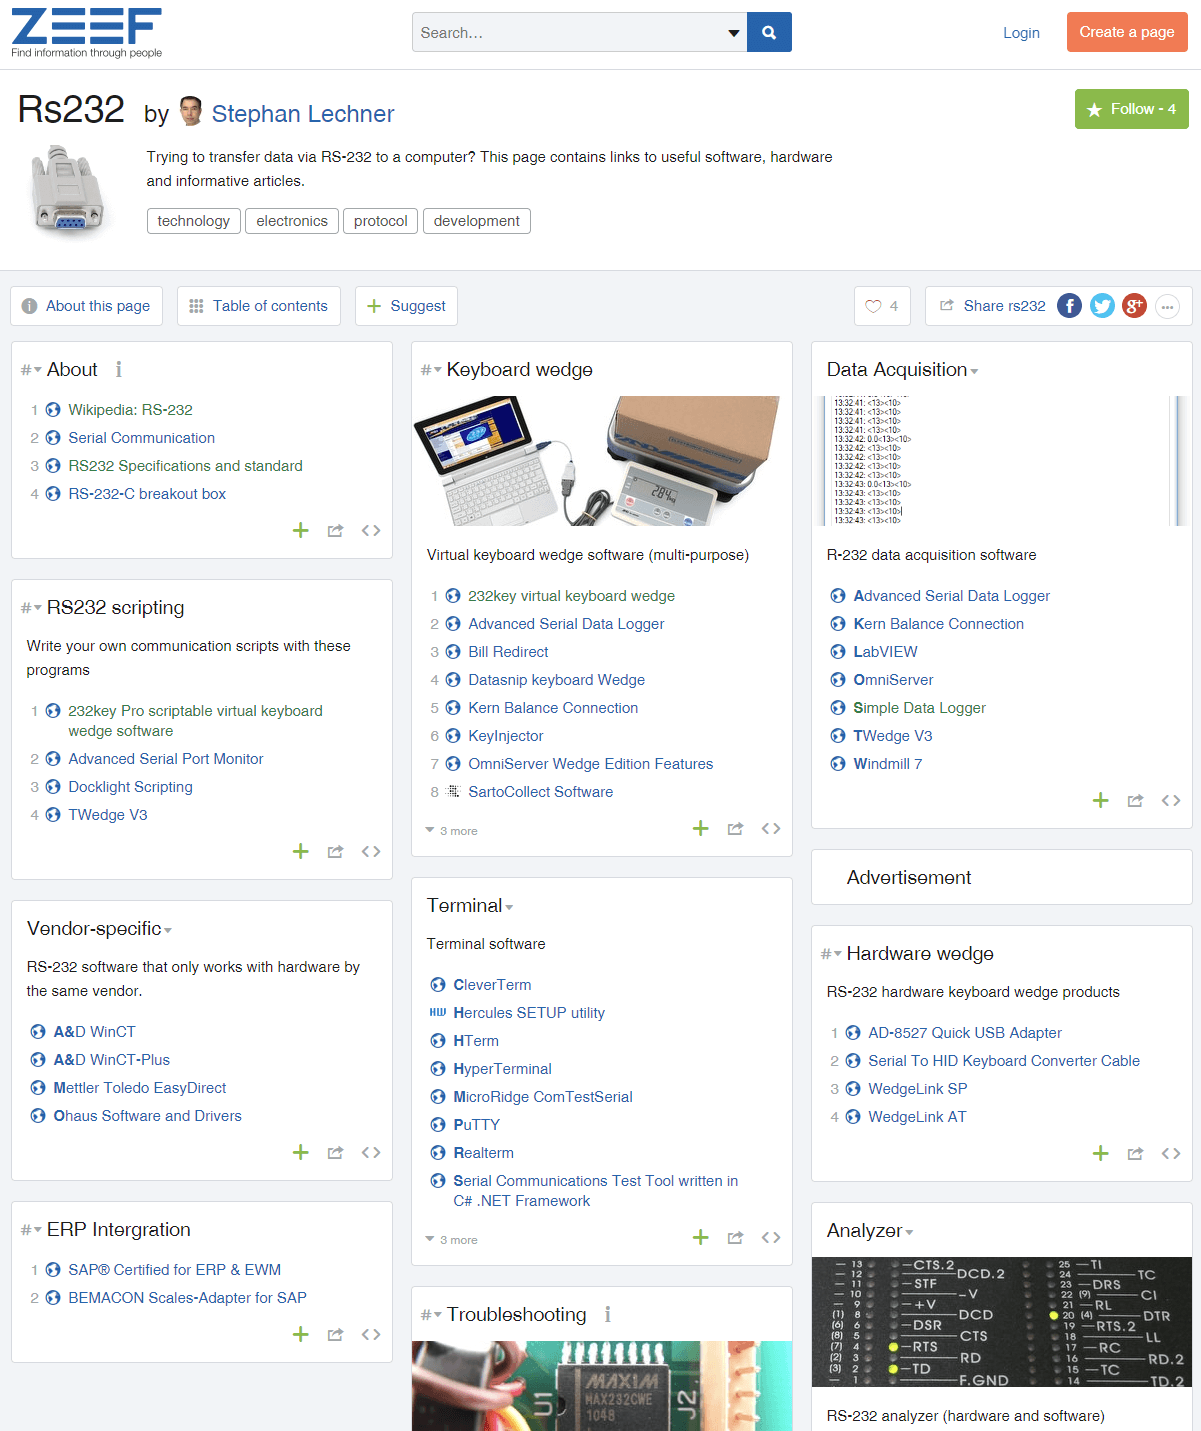Expand 3 more links in Terminal
The image size is (1201, 1431).
[x=452, y=1240]
